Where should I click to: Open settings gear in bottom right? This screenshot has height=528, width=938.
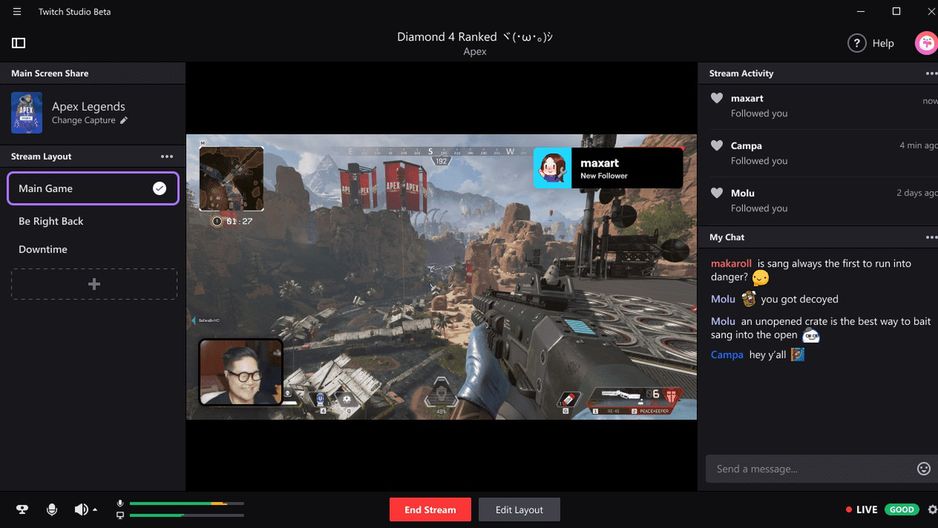coord(932,509)
